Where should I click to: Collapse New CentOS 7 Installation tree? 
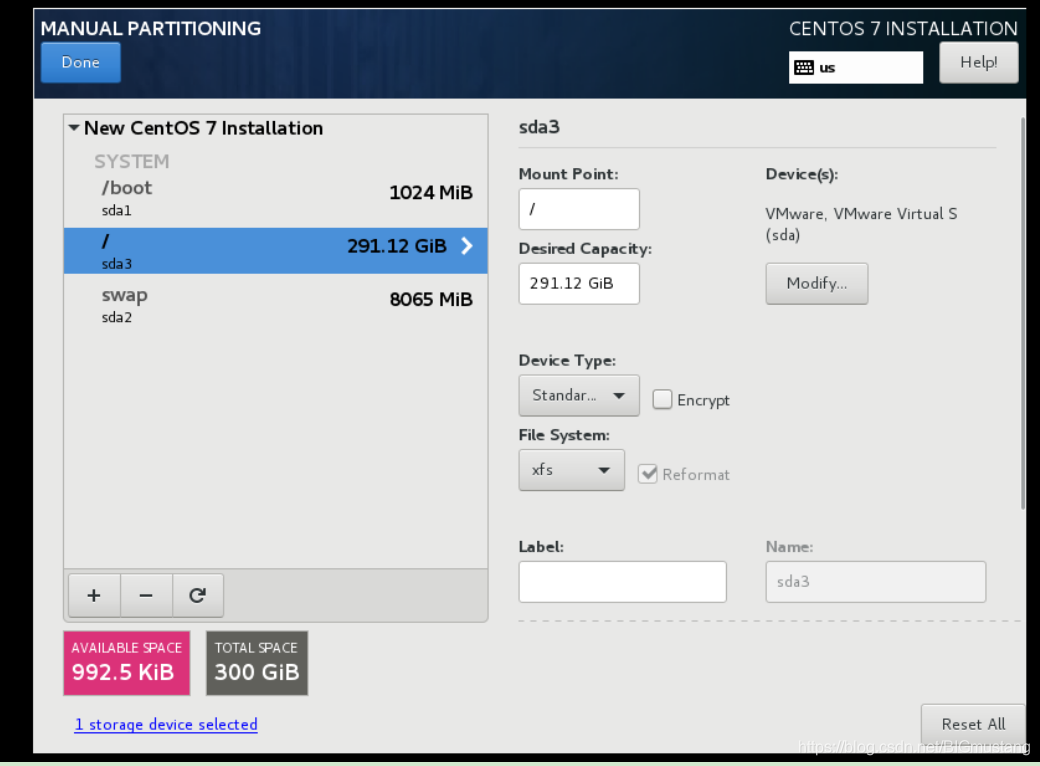pyautogui.click(x=74, y=127)
